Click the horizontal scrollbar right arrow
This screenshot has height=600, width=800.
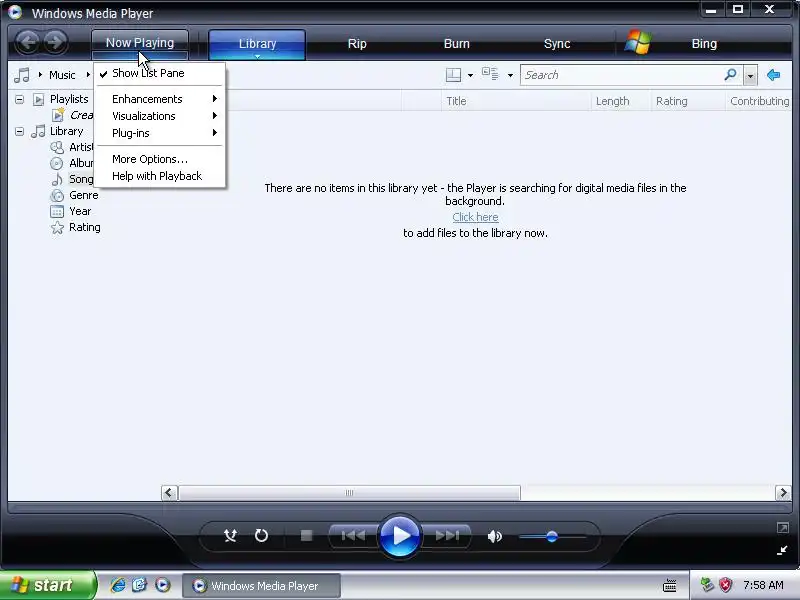(783, 493)
